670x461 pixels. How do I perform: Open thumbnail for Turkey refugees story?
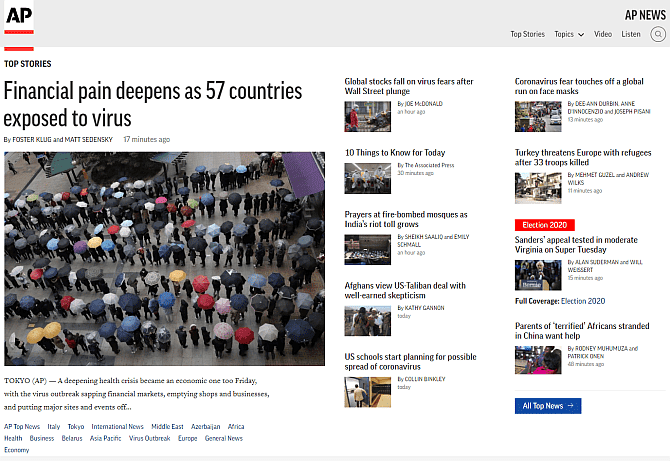(x=538, y=188)
